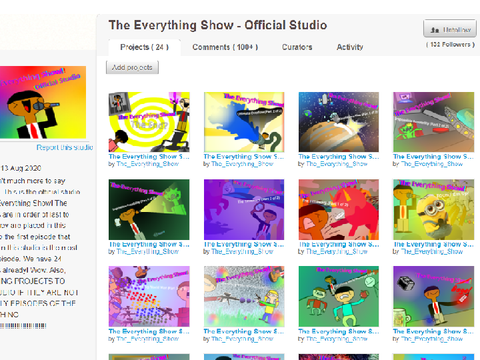
Task: Open the Curators tab
Action: coord(297,47)
